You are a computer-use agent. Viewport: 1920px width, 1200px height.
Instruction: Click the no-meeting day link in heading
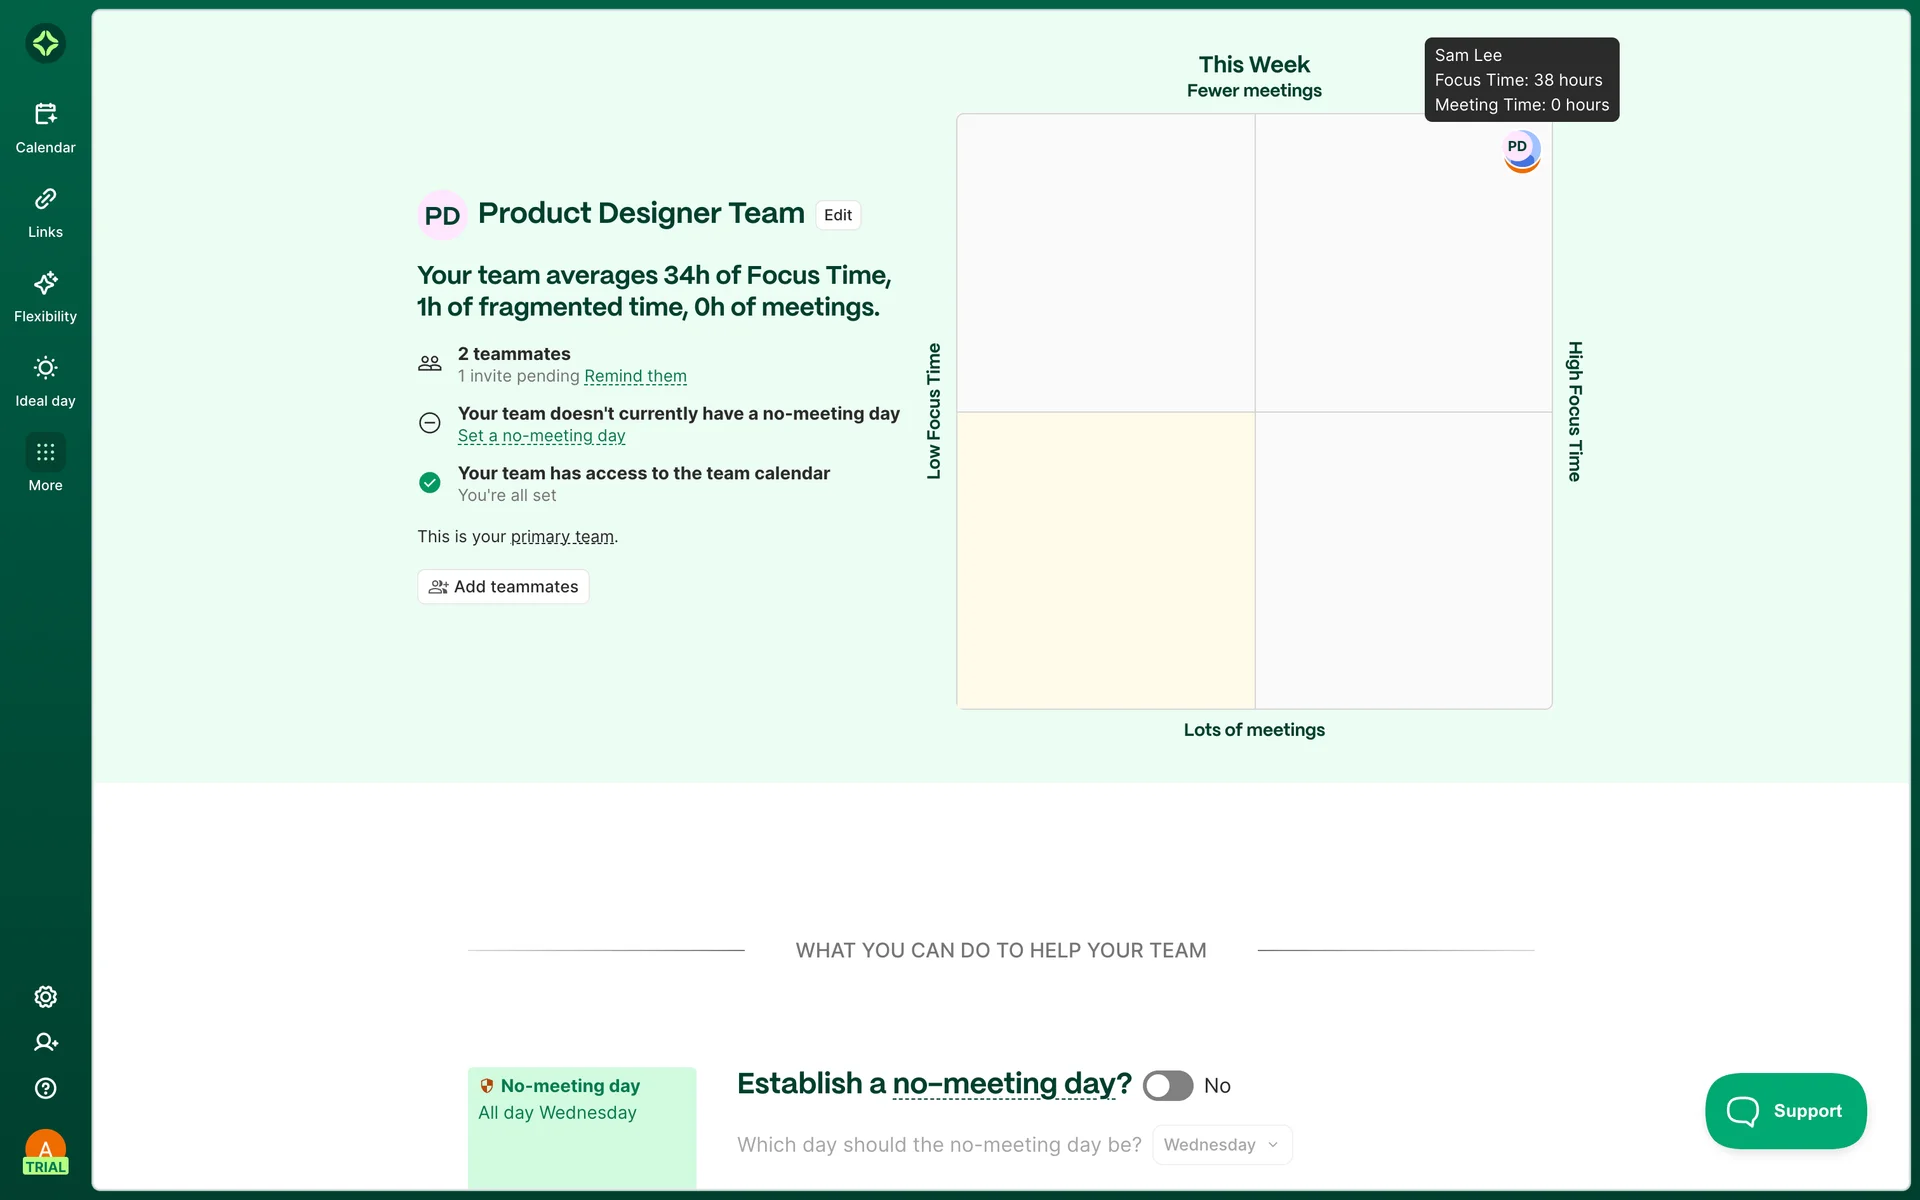1003,1084
